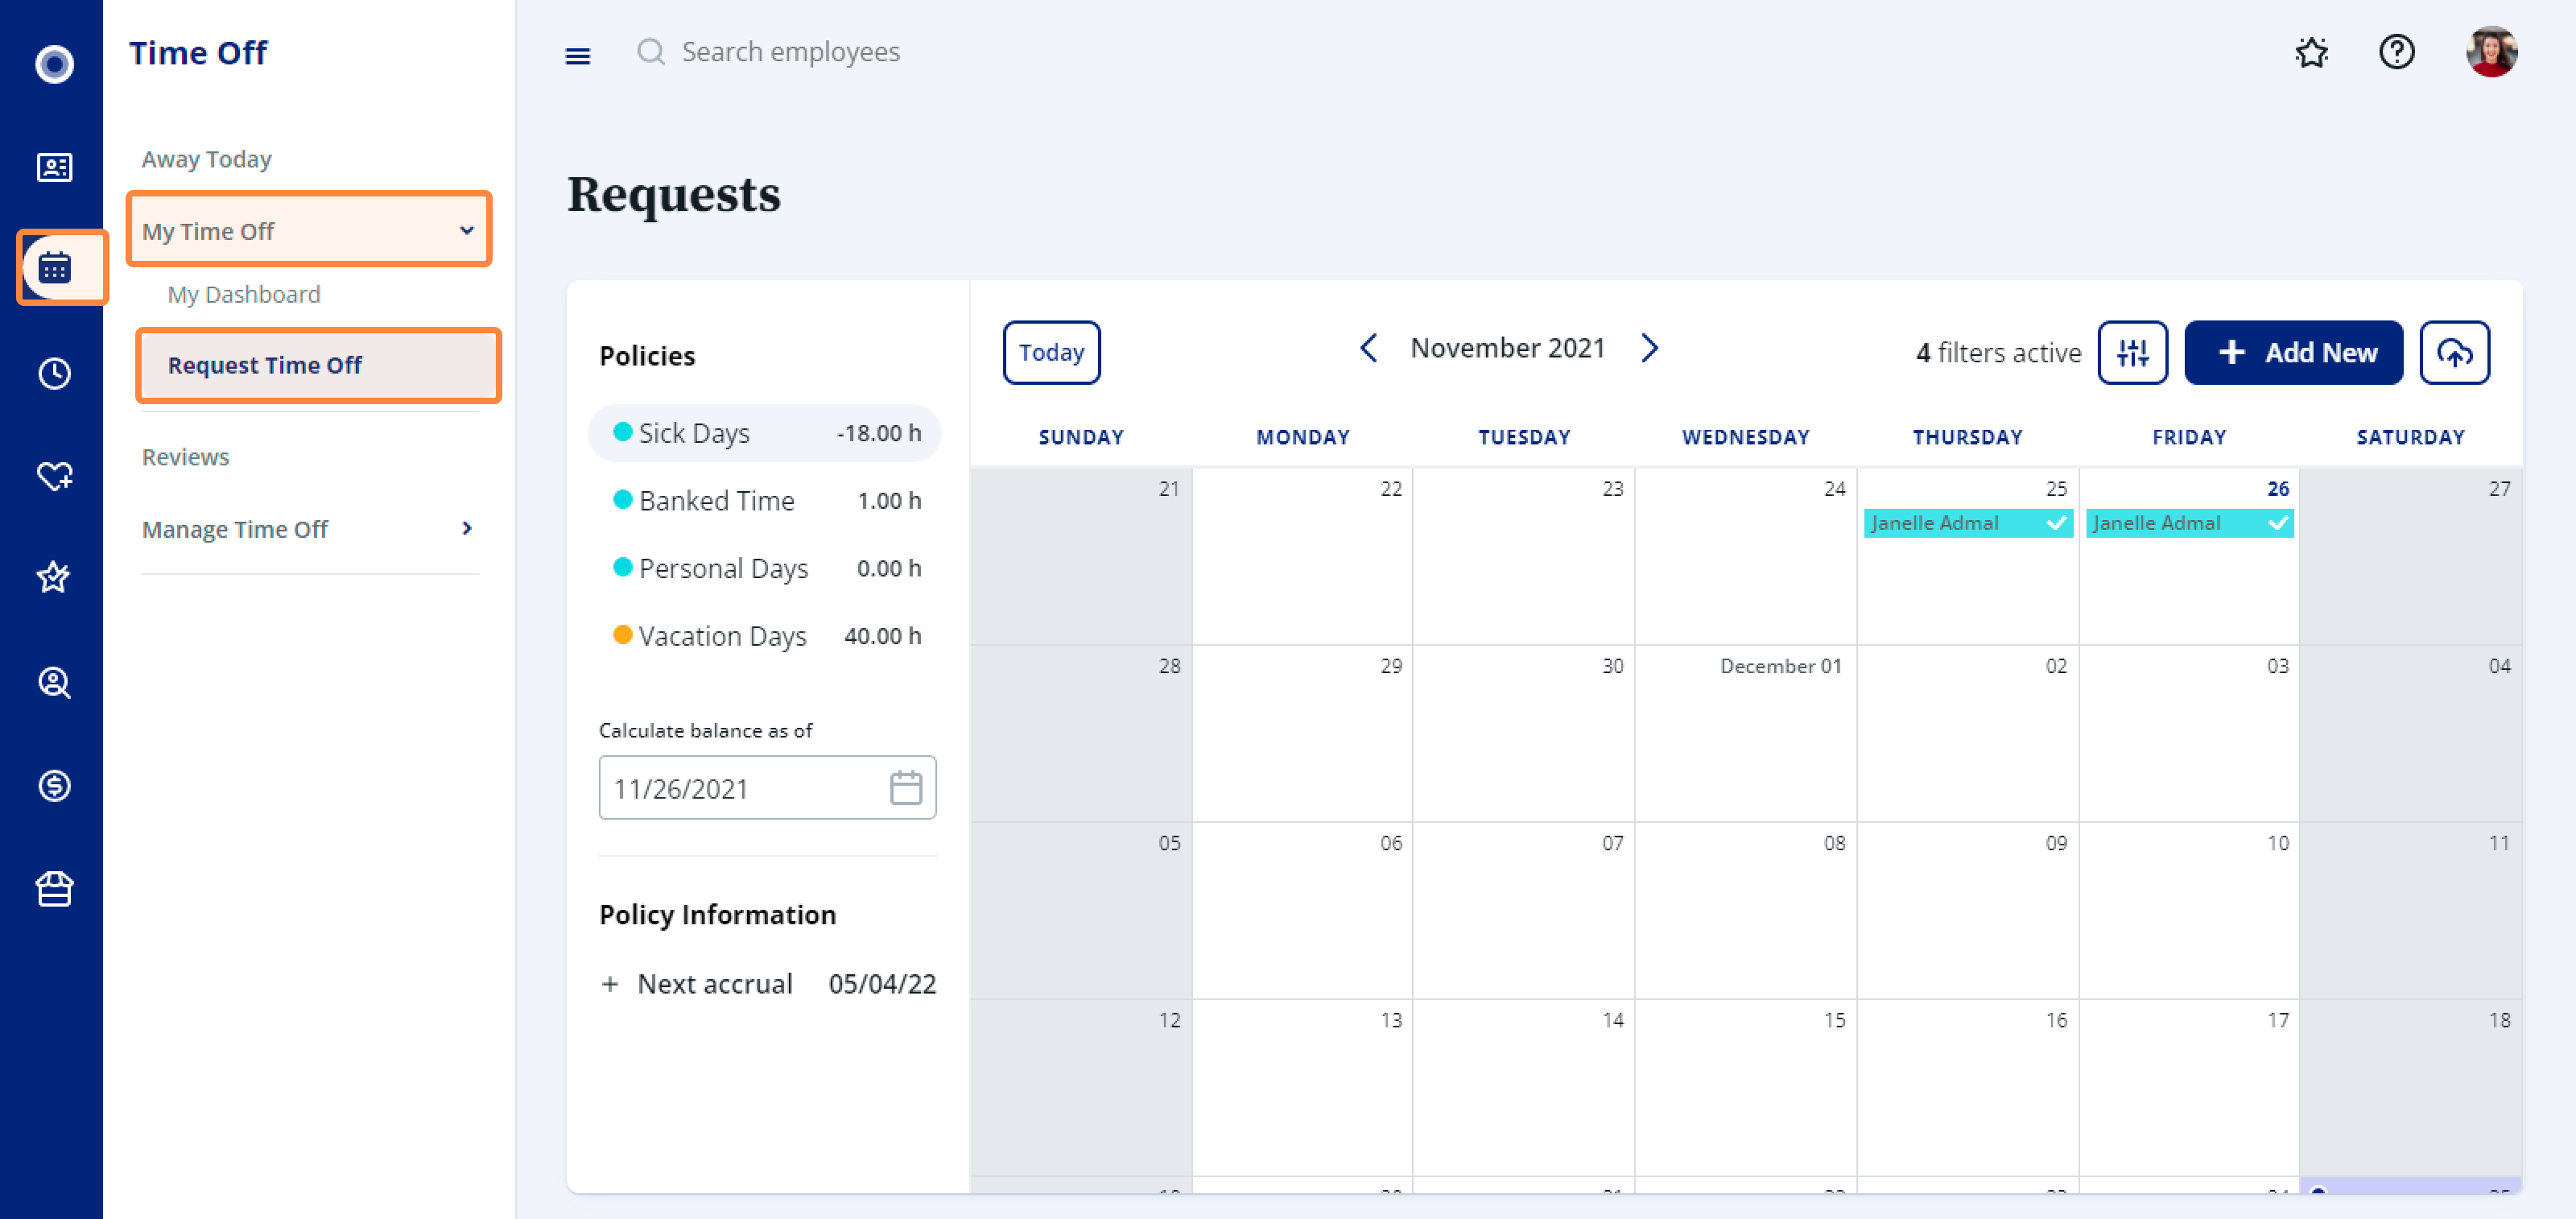This screenshot has height=1219, width=2576.
Task: Select calendar day 28 Sunday
Action: [1080, 732]
